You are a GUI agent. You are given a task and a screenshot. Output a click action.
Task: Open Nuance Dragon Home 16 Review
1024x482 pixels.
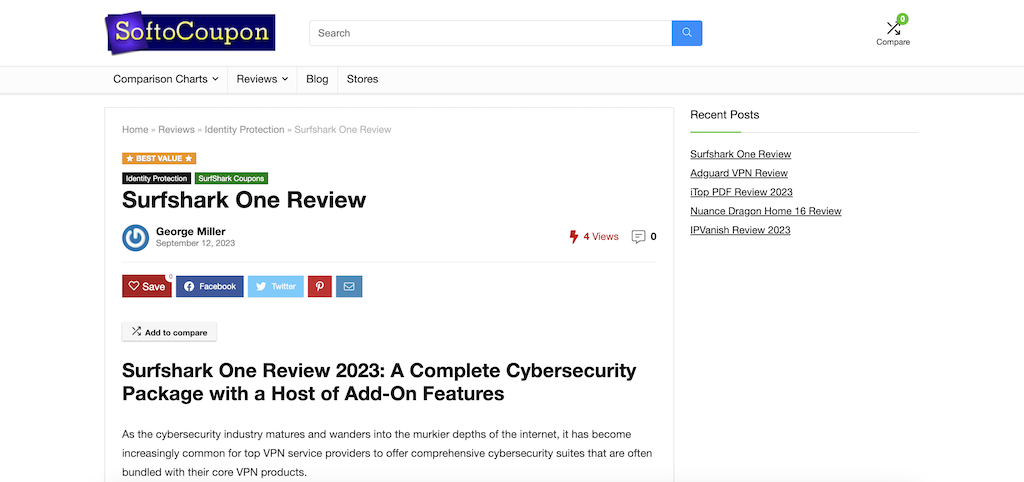pos(766,211)
